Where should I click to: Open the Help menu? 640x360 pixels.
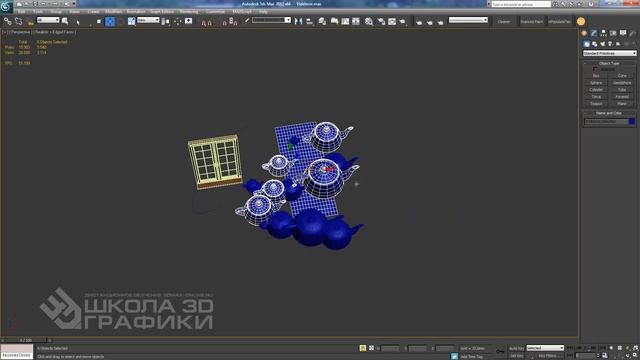pos(263,11)
